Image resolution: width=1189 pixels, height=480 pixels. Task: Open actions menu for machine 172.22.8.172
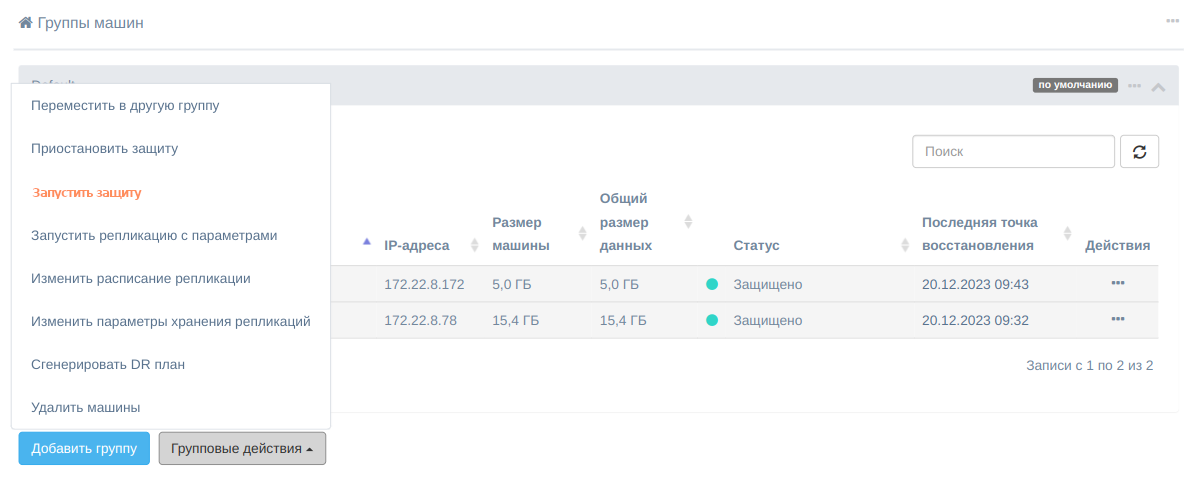pyautogui.click(x=1118, y=283)
